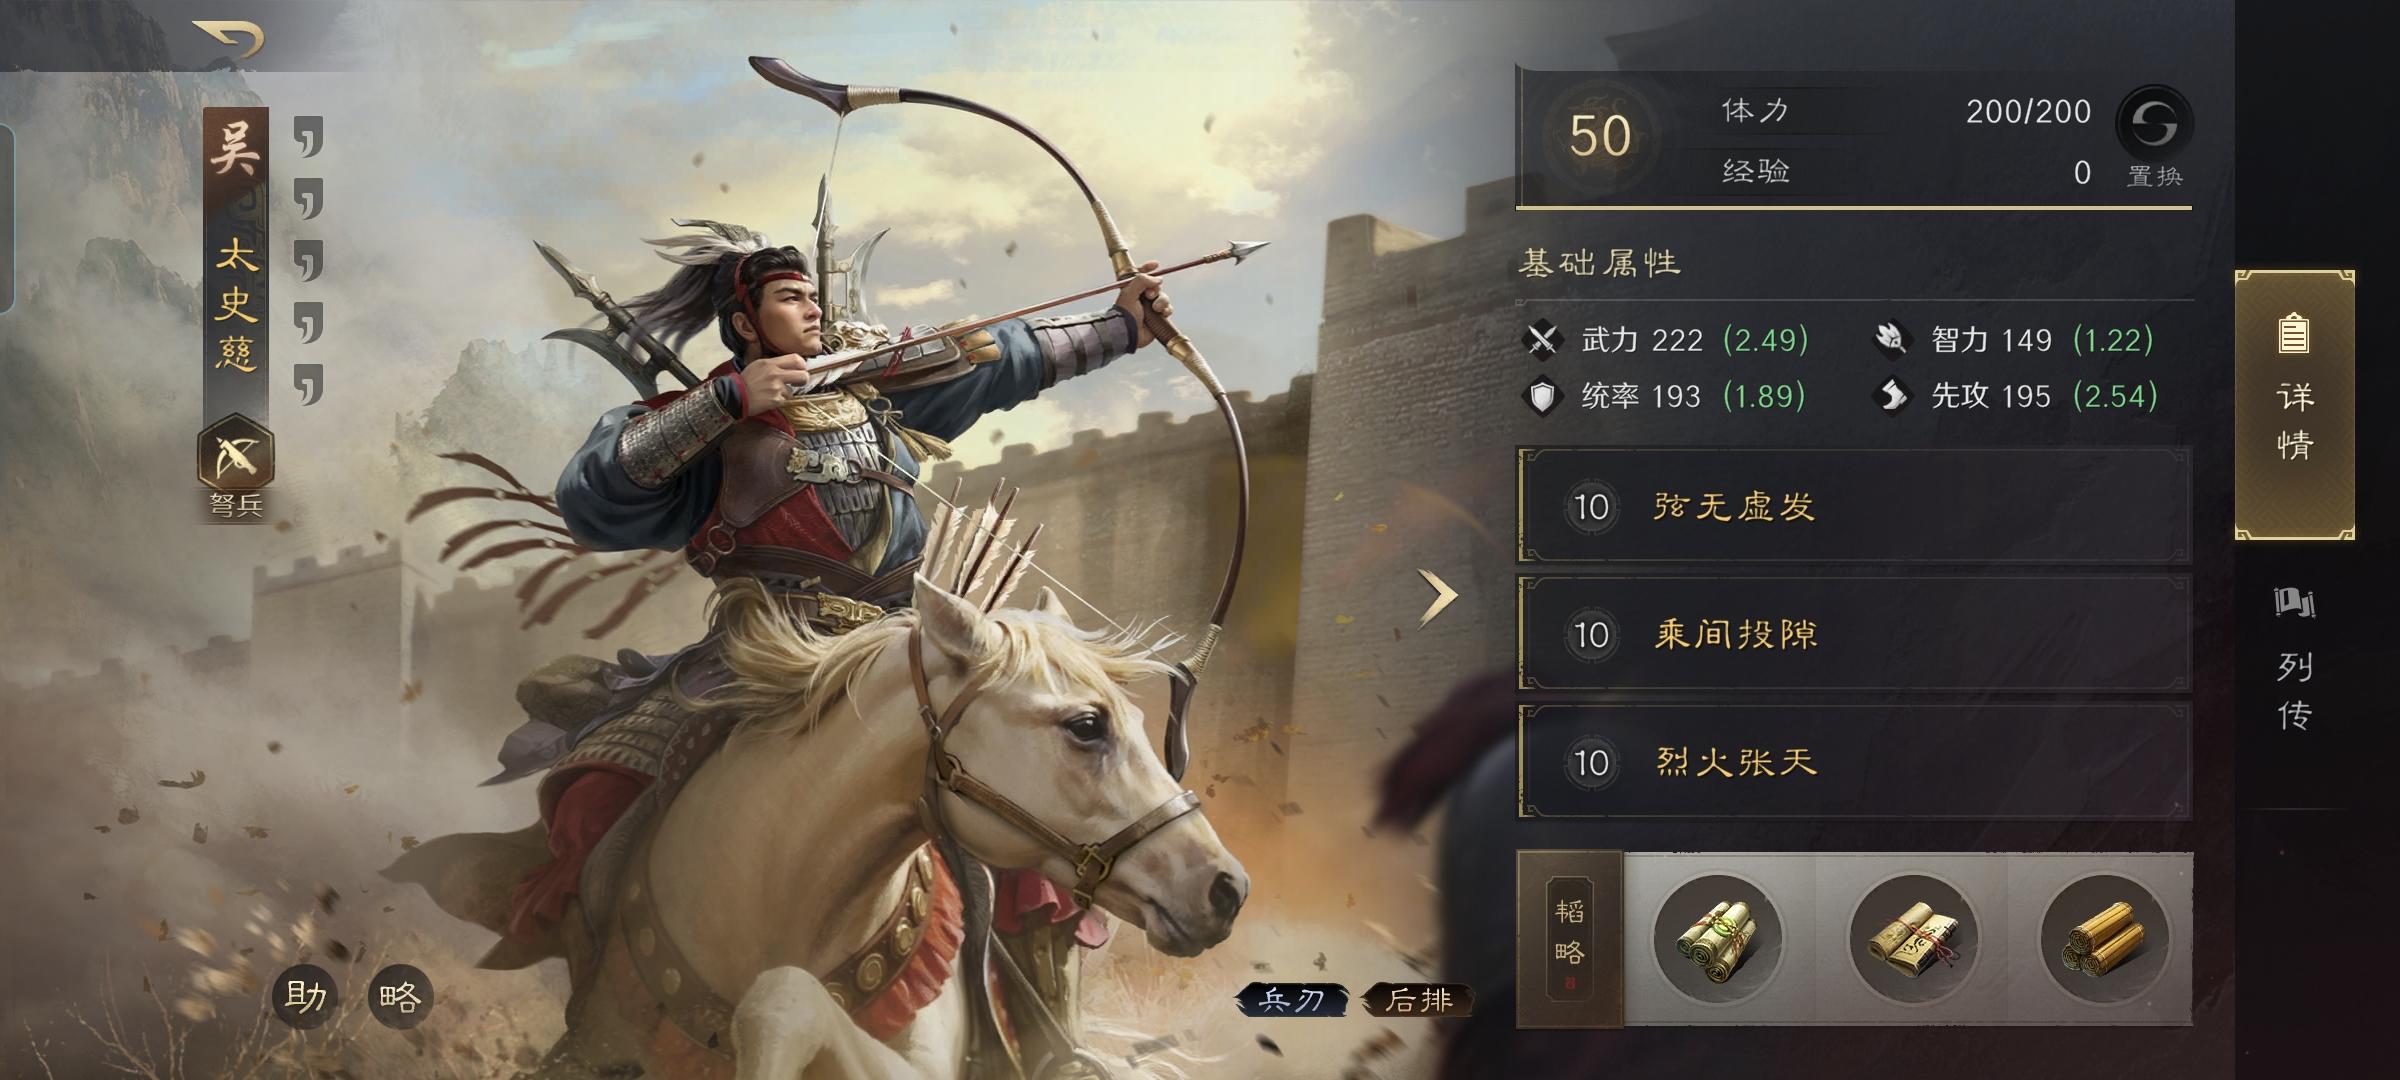The image size is (2400, 1080).
Task: Tap the 兵刃 tag label
Action: (x=1292, y=999)
